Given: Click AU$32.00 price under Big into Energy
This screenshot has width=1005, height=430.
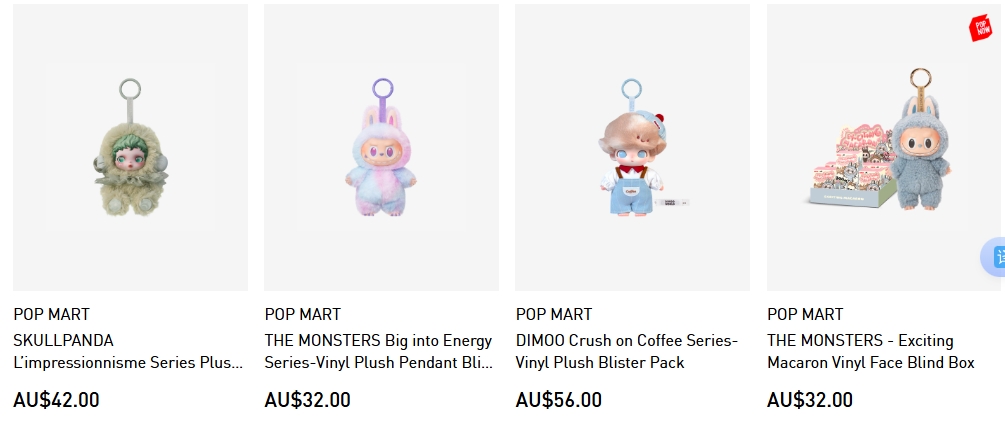Looking at the screenshot, I should pyautogui.click(x=308, y=400).
